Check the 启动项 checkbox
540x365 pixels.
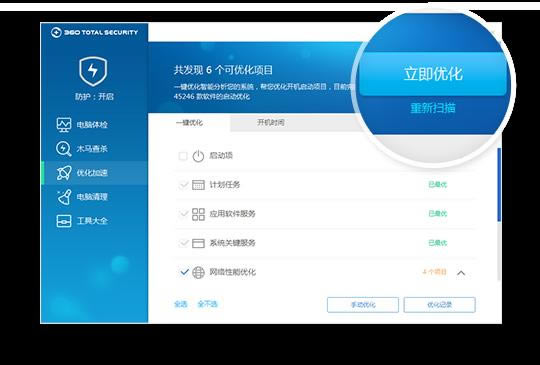click(183, 156)
